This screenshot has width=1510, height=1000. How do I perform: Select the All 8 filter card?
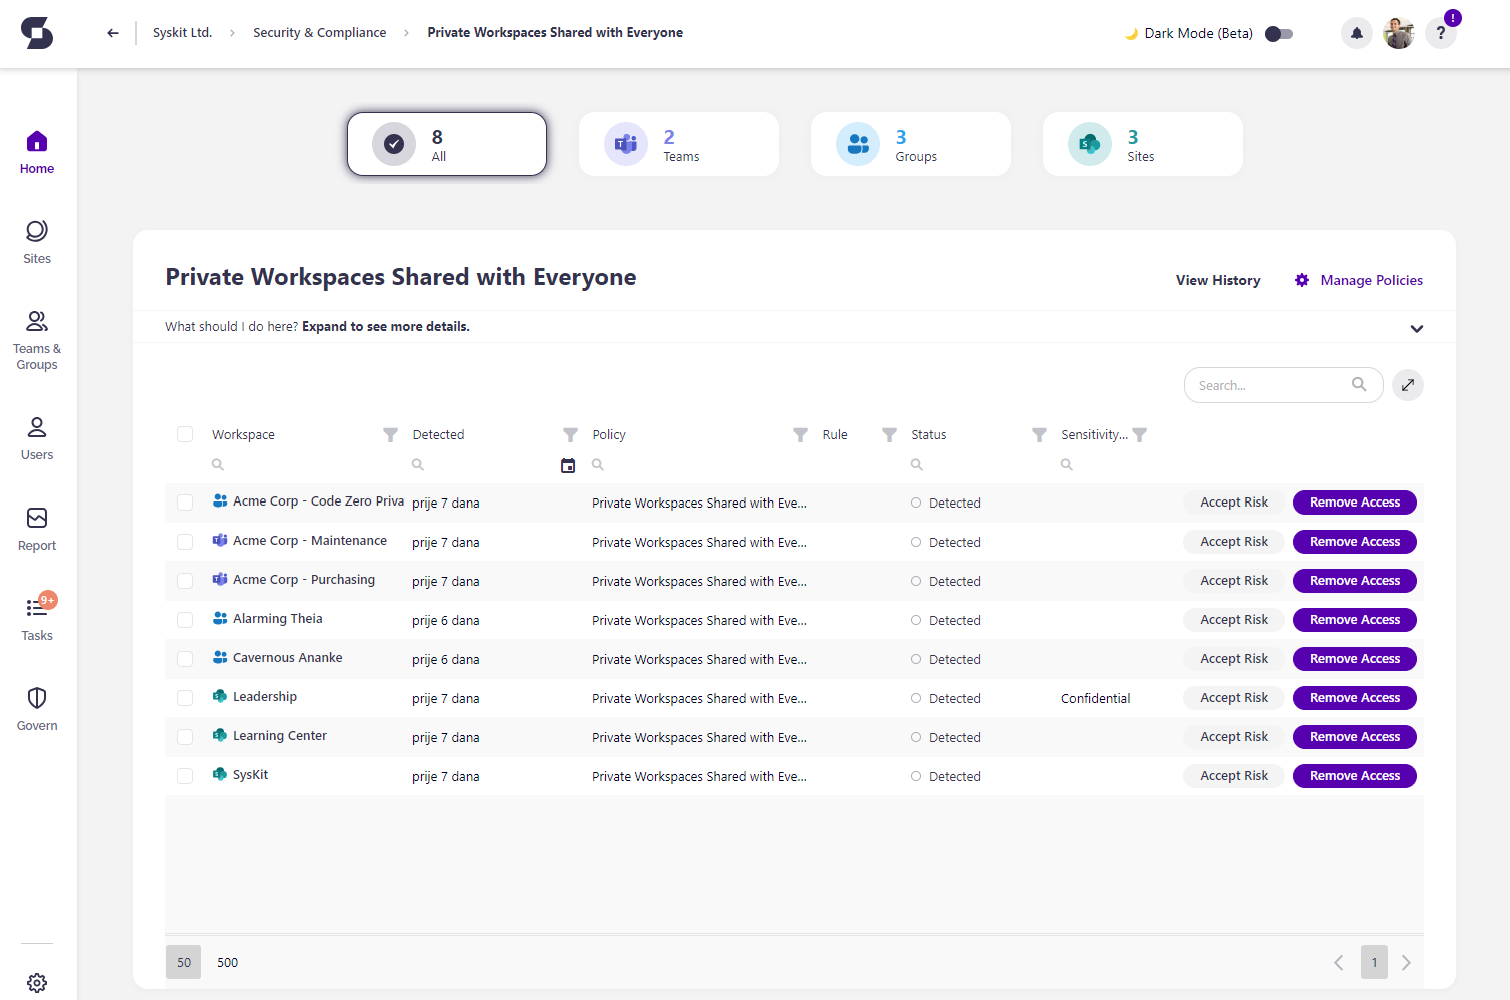tap(447, 144)
